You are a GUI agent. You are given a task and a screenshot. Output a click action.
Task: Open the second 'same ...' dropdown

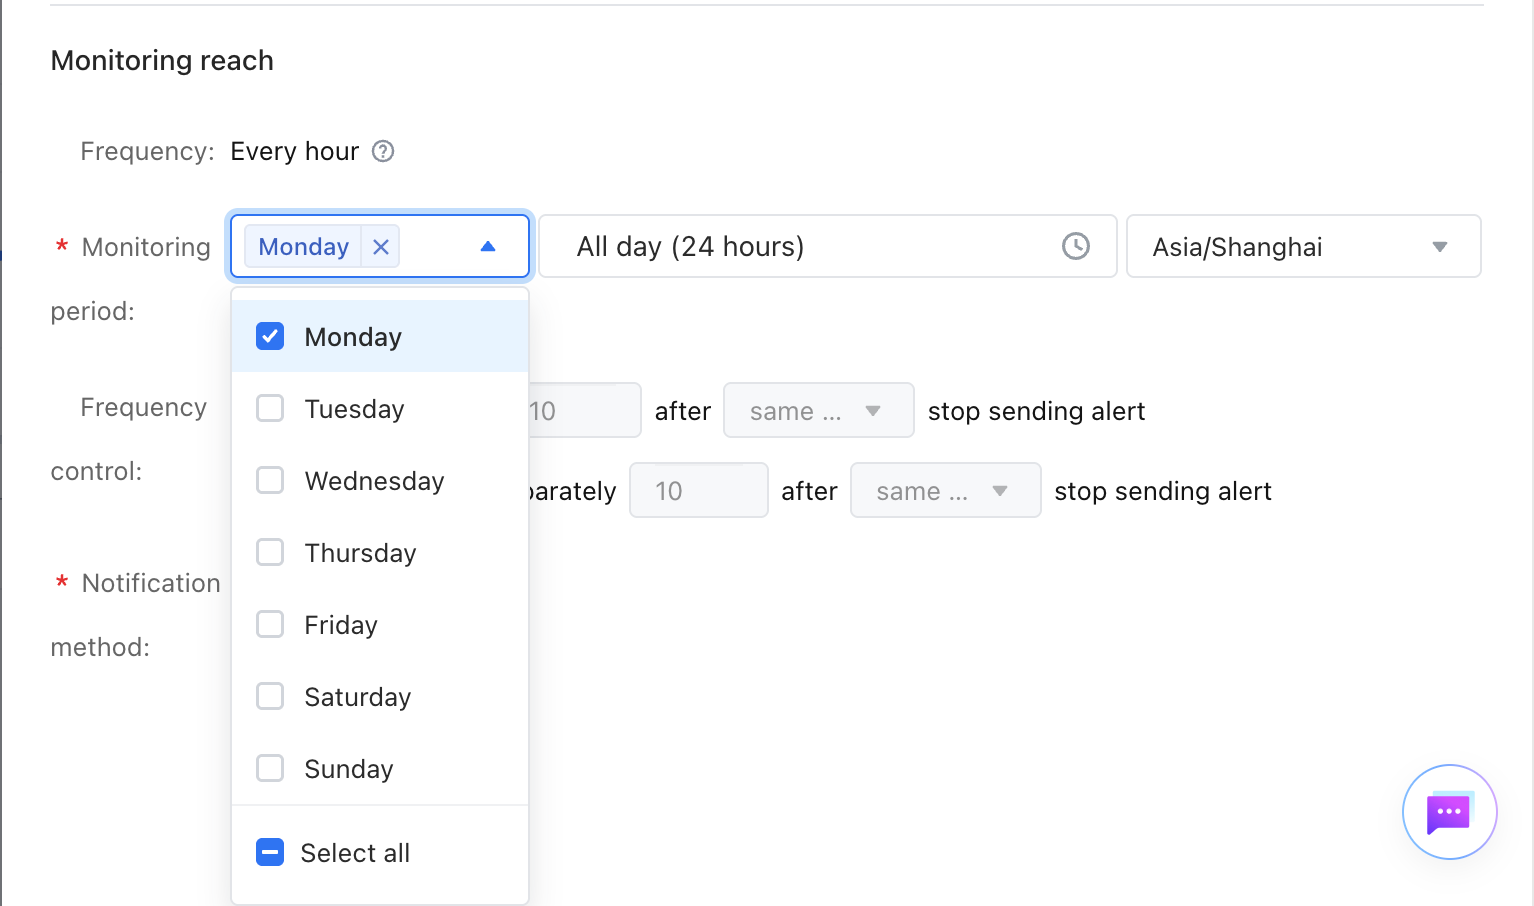(945, 490)
